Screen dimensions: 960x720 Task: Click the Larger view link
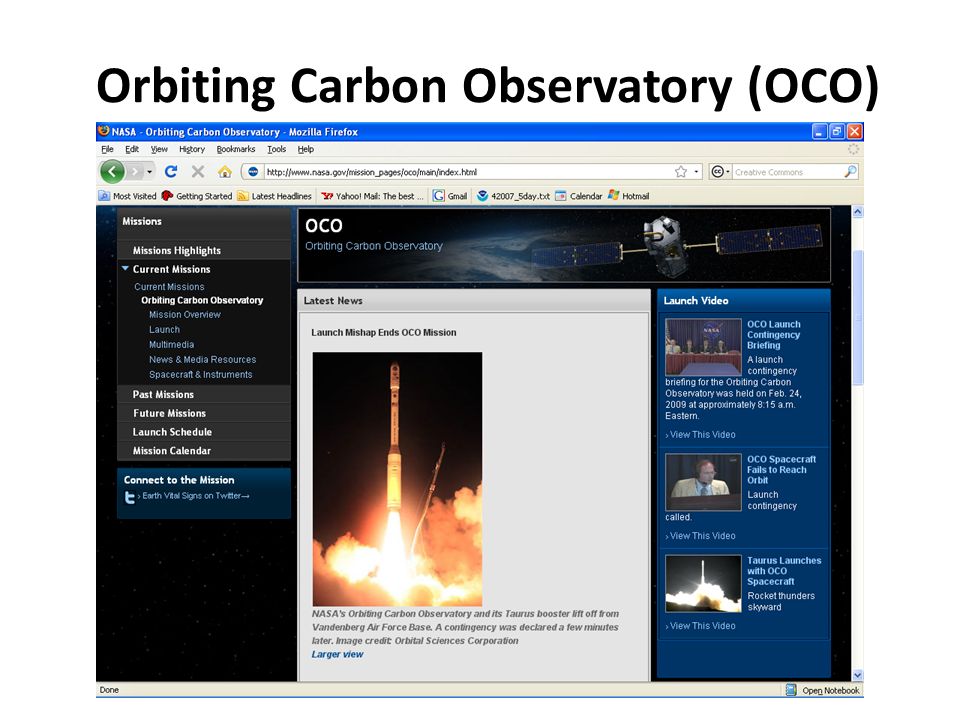337,654
